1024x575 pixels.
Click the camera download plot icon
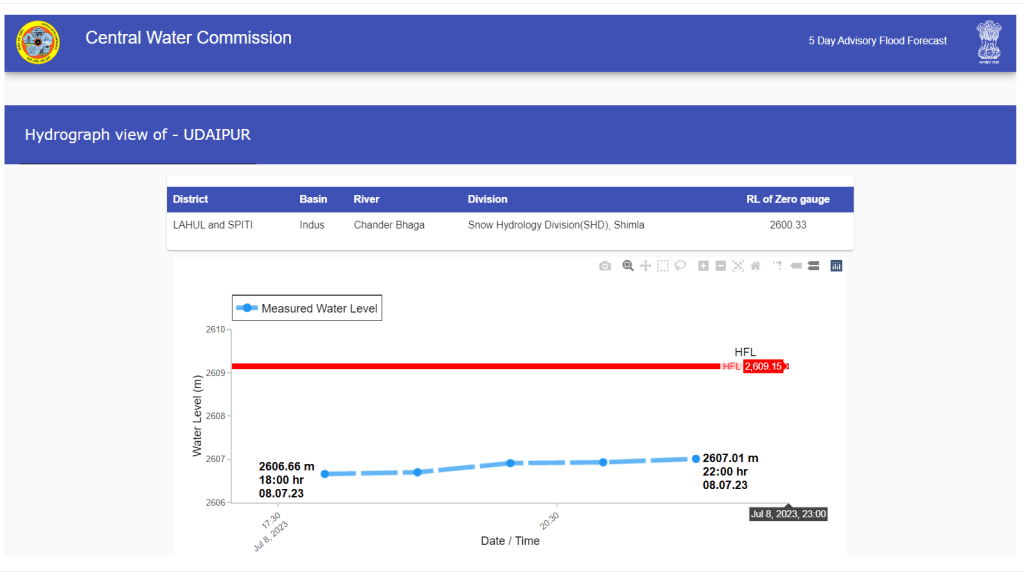(605, 266)
